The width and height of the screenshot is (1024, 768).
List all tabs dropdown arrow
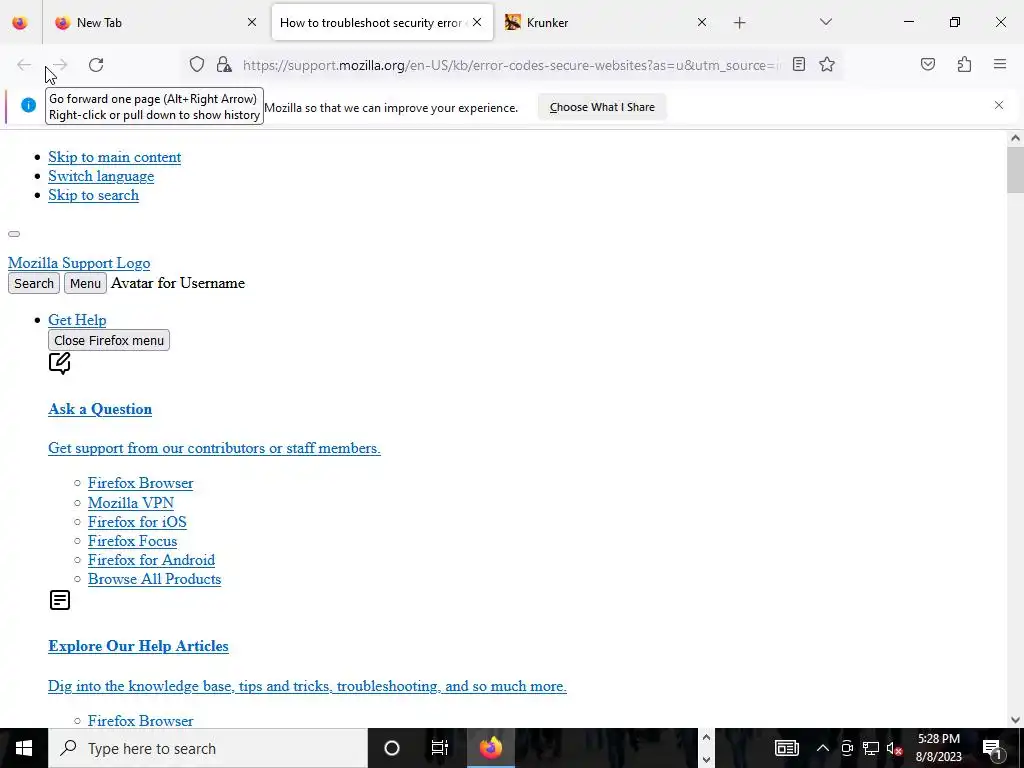tap(825, 22)
